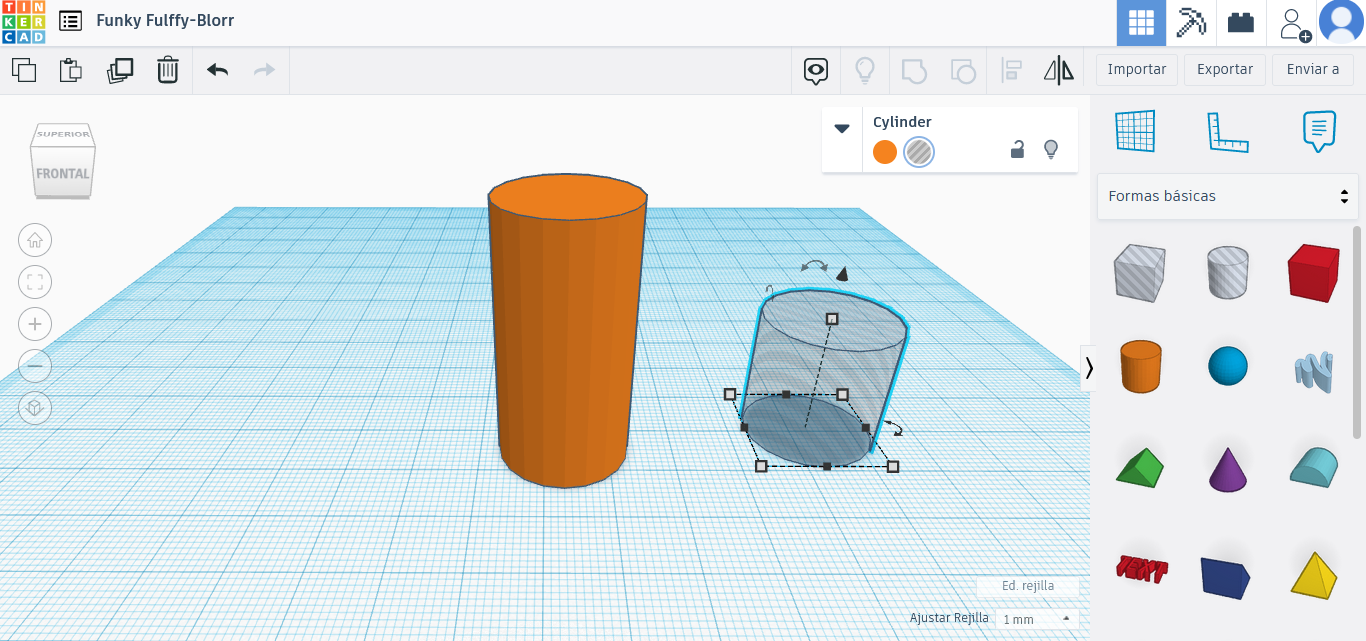The height and width of the screenshot is (641, 1366).
Task: Open the user profile avatar
Action: click(1341, 22)
